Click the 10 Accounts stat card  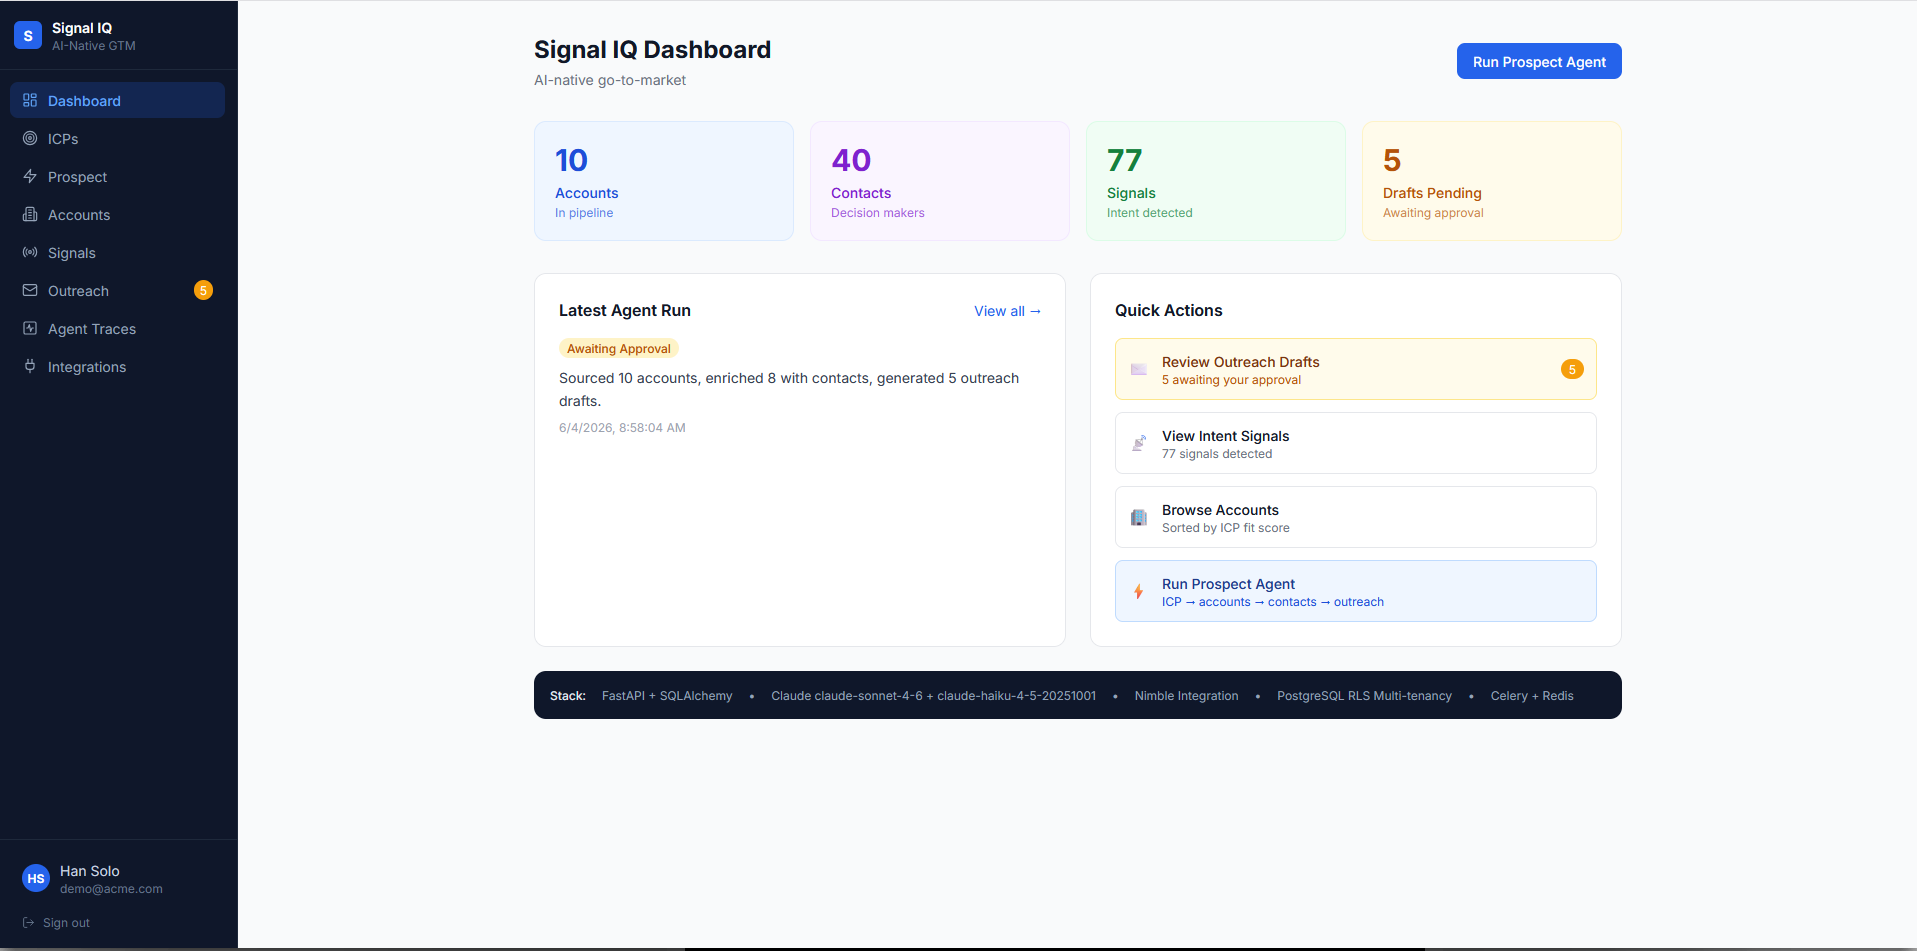(664, 181)
